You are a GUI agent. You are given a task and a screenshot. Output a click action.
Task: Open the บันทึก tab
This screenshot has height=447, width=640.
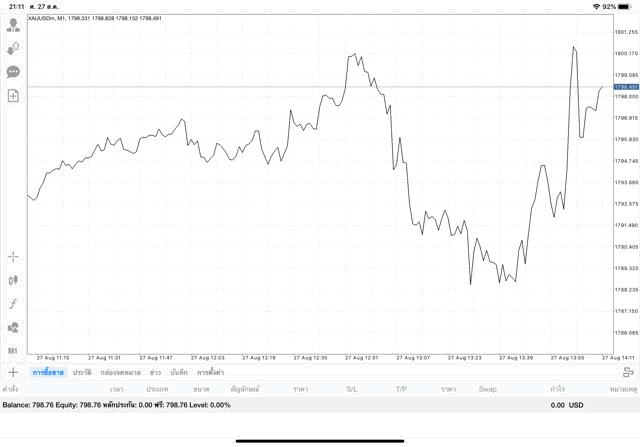[x=179, y=372]
